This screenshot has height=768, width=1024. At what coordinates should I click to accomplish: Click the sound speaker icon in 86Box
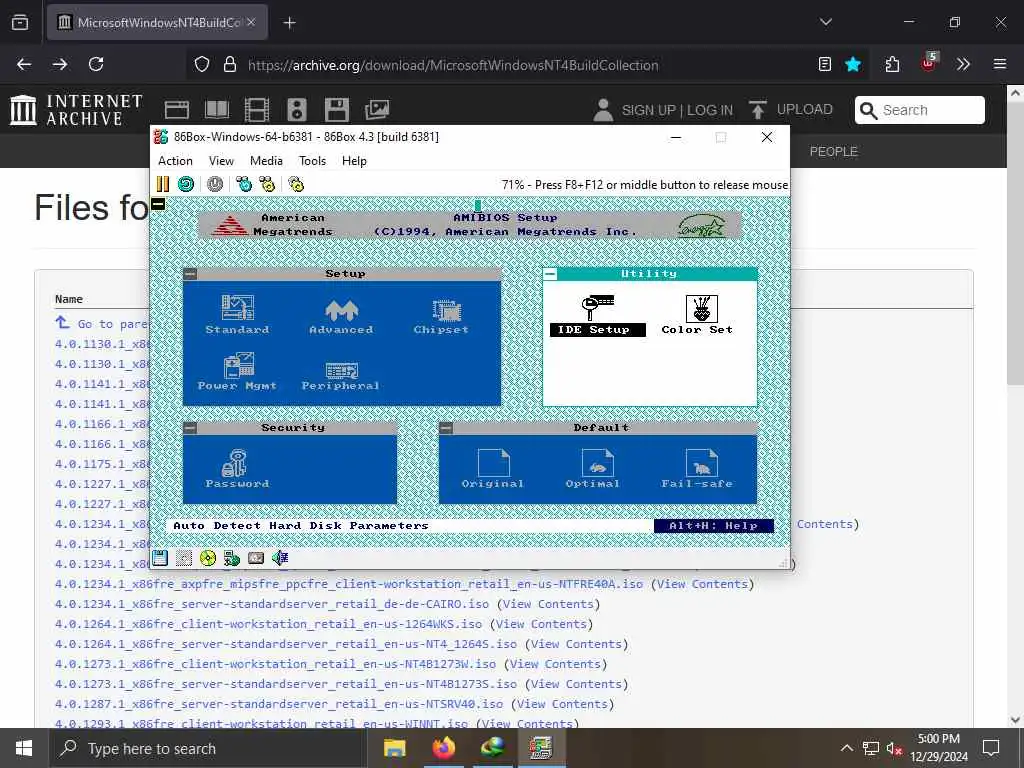(280, 558)
